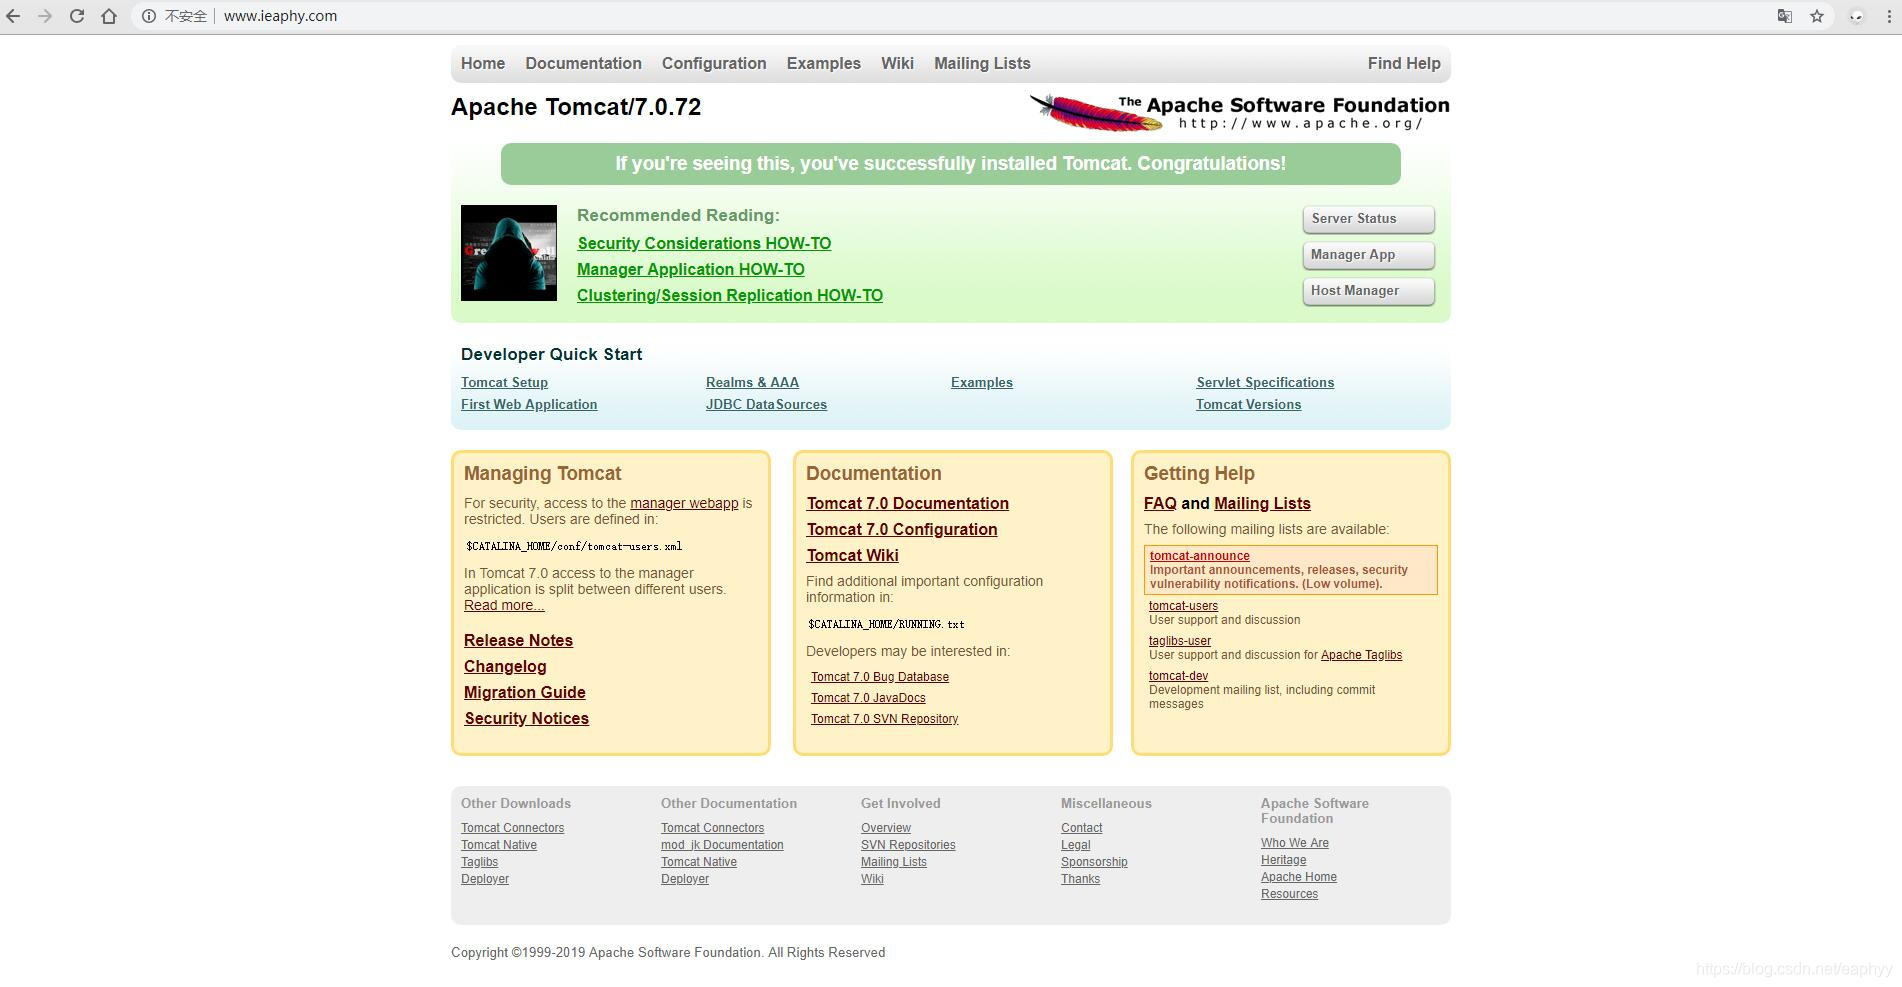Click the manager webapp link
The width and height of the screenshot is (1902, 987).
click(x=684, y=503)
